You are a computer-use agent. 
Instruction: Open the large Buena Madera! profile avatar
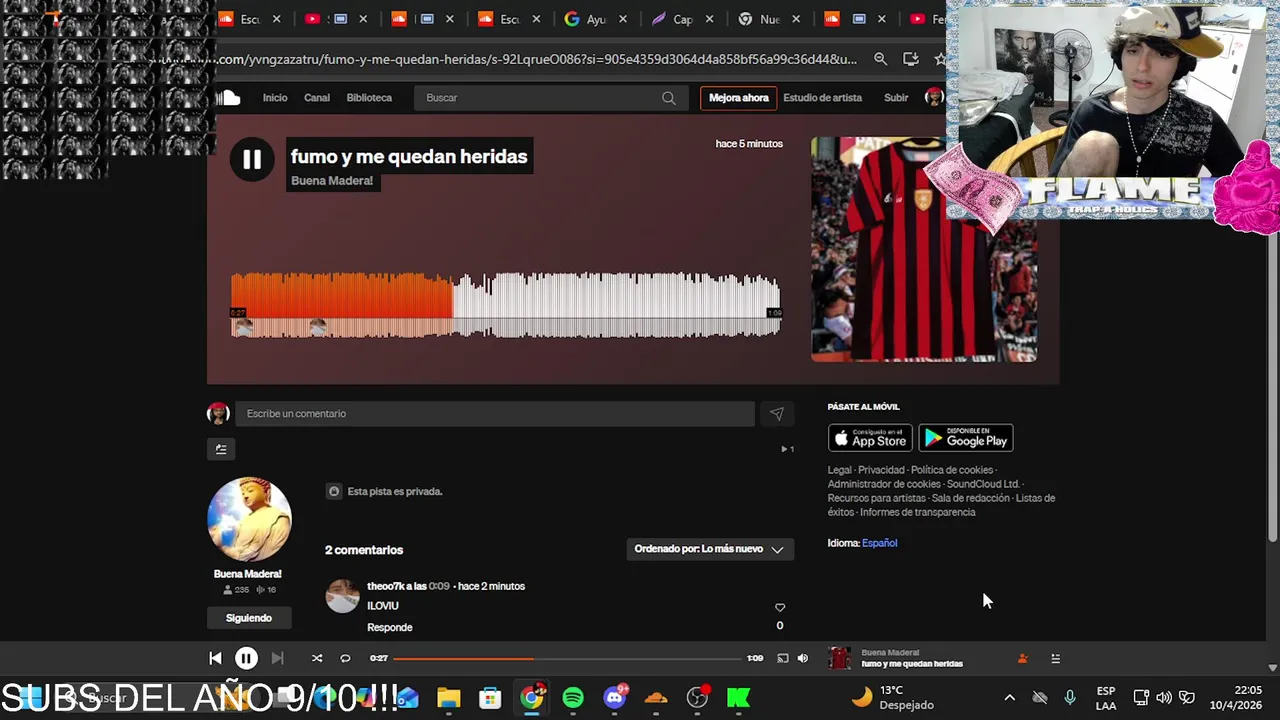click(249, 519)
